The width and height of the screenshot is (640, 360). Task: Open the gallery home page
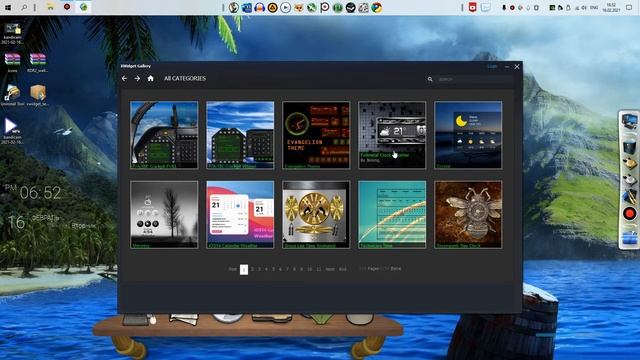pos(151,78)
